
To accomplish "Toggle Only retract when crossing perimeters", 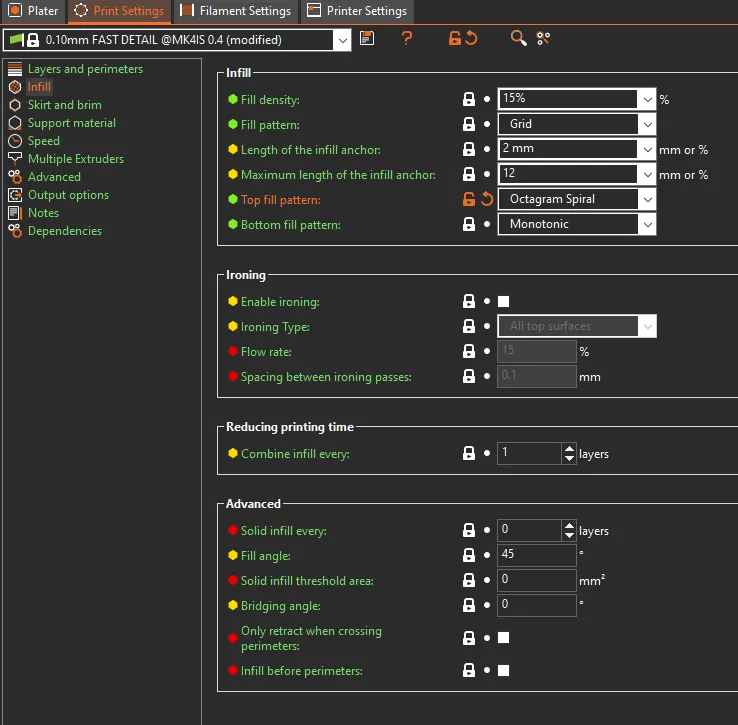I will coord(504,637).
